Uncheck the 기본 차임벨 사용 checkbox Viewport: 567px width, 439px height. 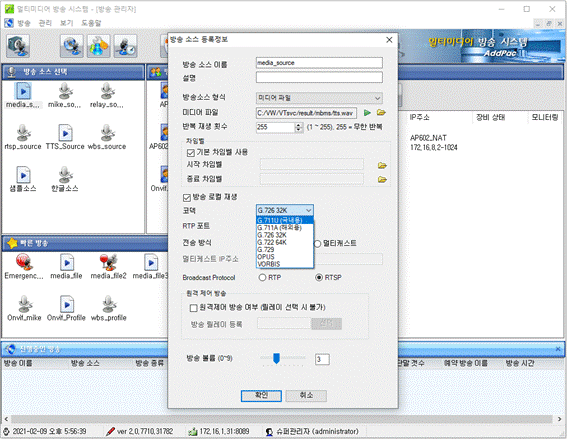(x=191, y=152)
